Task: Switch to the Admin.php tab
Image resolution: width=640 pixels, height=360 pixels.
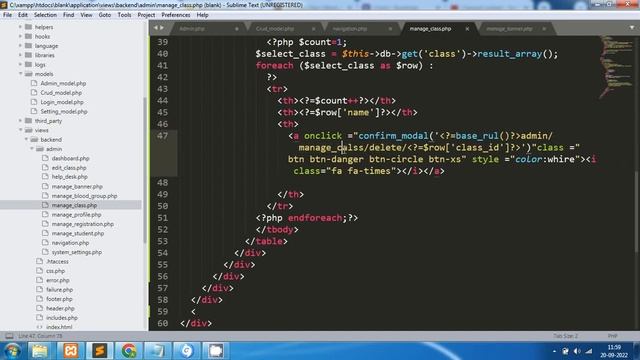Action: click(x=192, y=29)
